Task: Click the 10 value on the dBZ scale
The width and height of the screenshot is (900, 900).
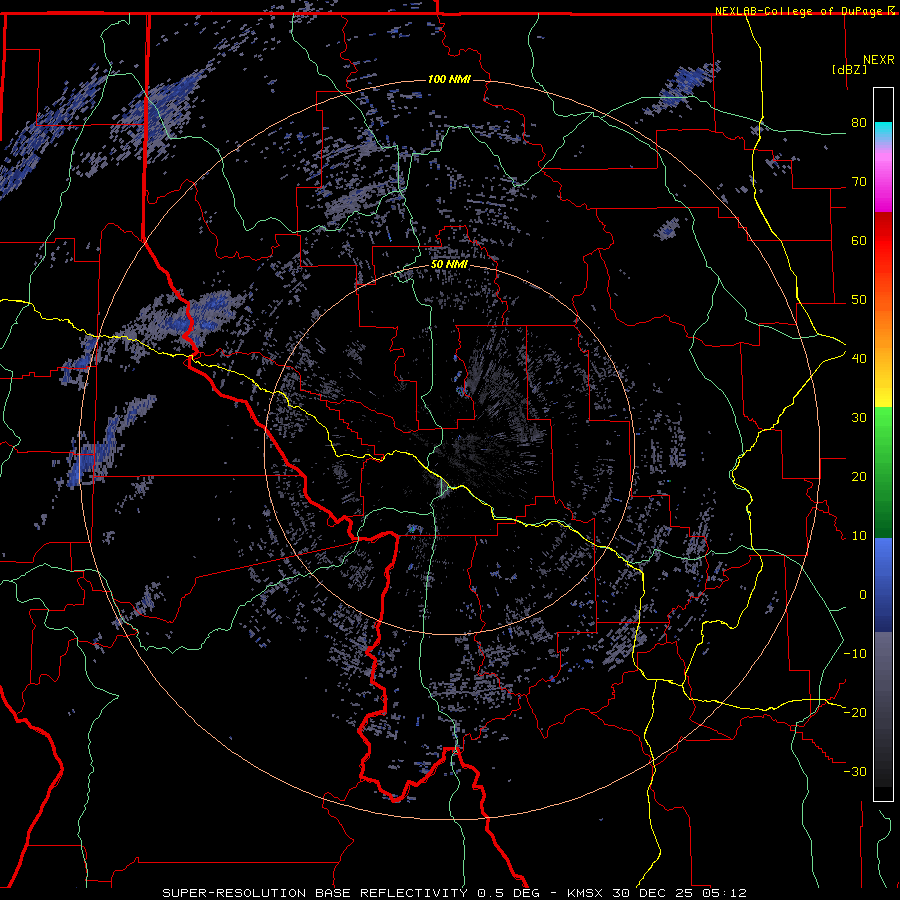Action: pyautogui.click(x=859, y=536)
